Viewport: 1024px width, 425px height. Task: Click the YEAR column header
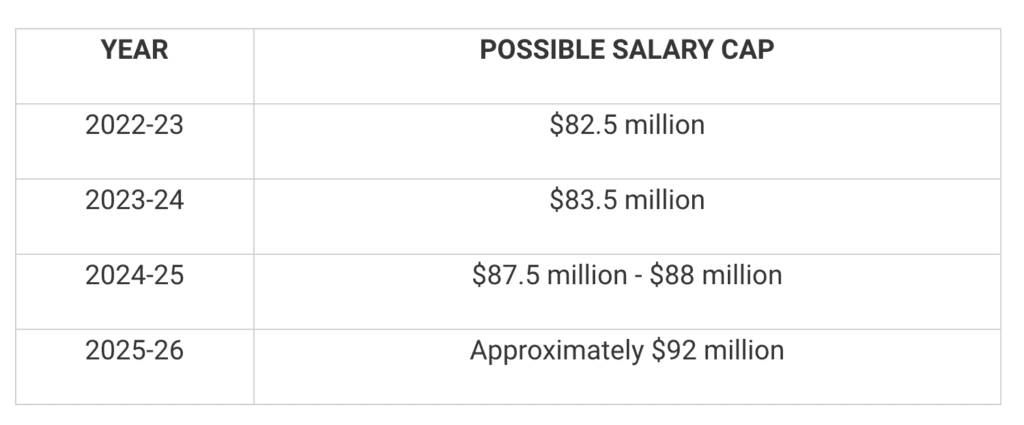[134, 50]
